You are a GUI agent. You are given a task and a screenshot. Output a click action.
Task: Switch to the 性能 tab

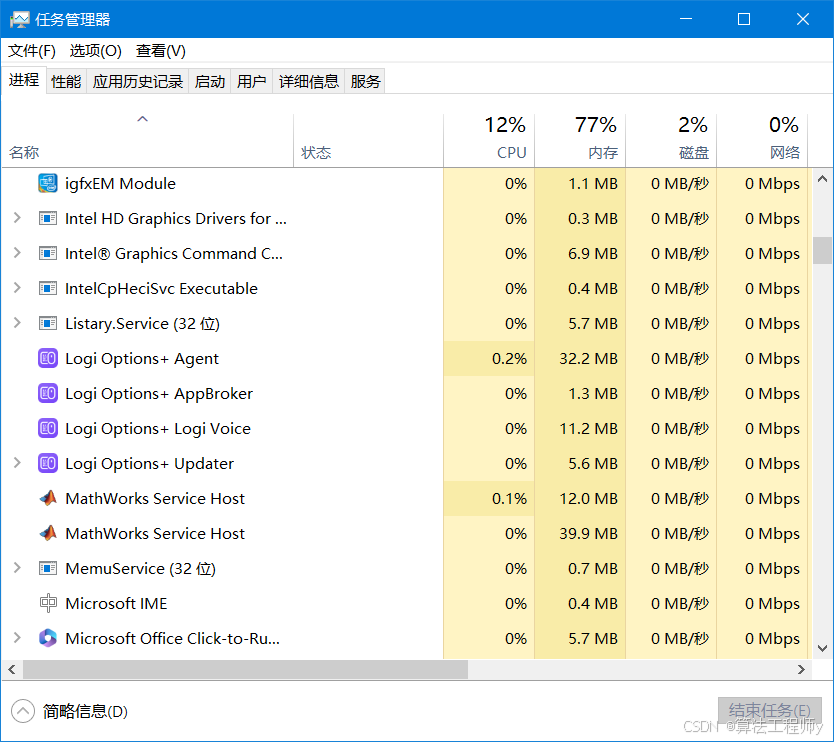tap(66, 81)
